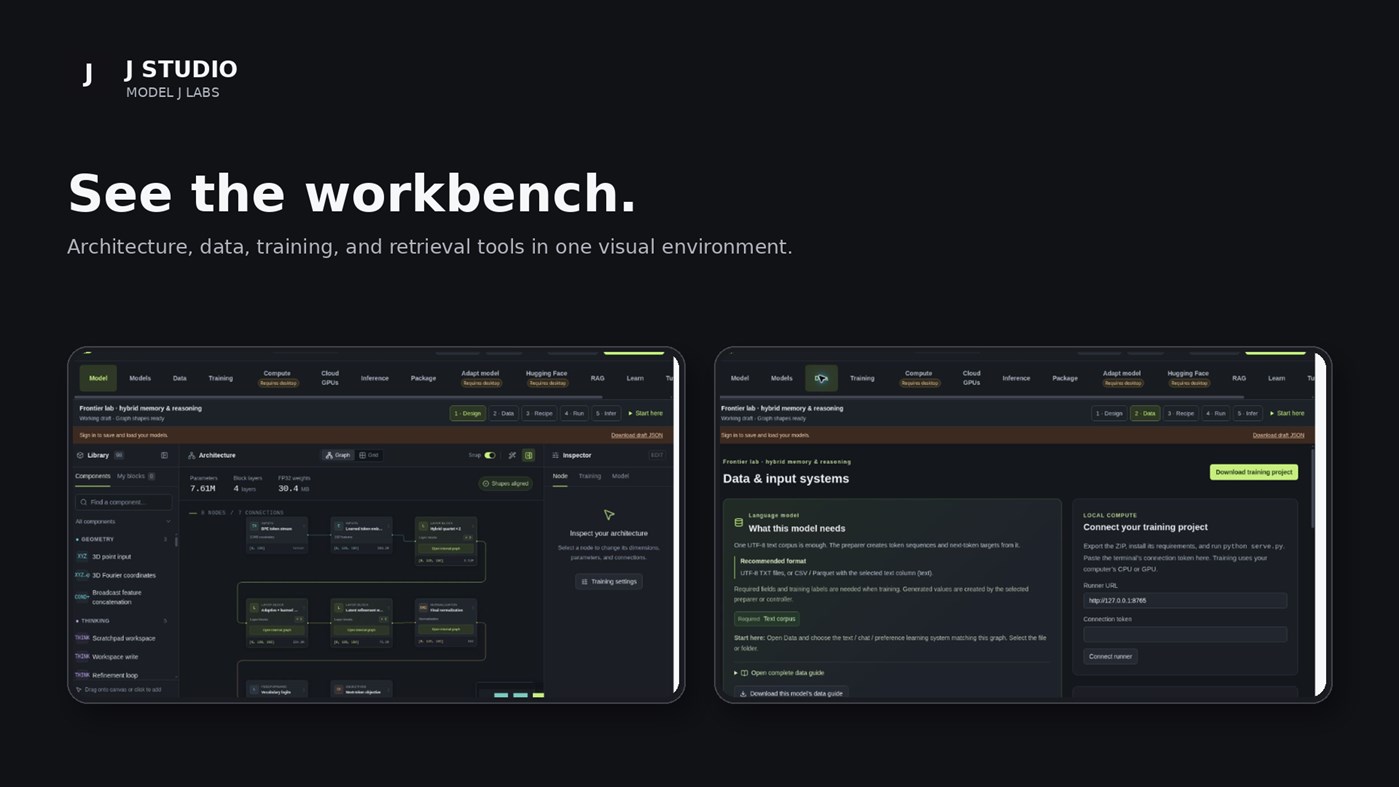This screenshot has height=787, width=1399.
Task: Toggle the Shapes aligned indicator
Action: (x=506, y=484)
